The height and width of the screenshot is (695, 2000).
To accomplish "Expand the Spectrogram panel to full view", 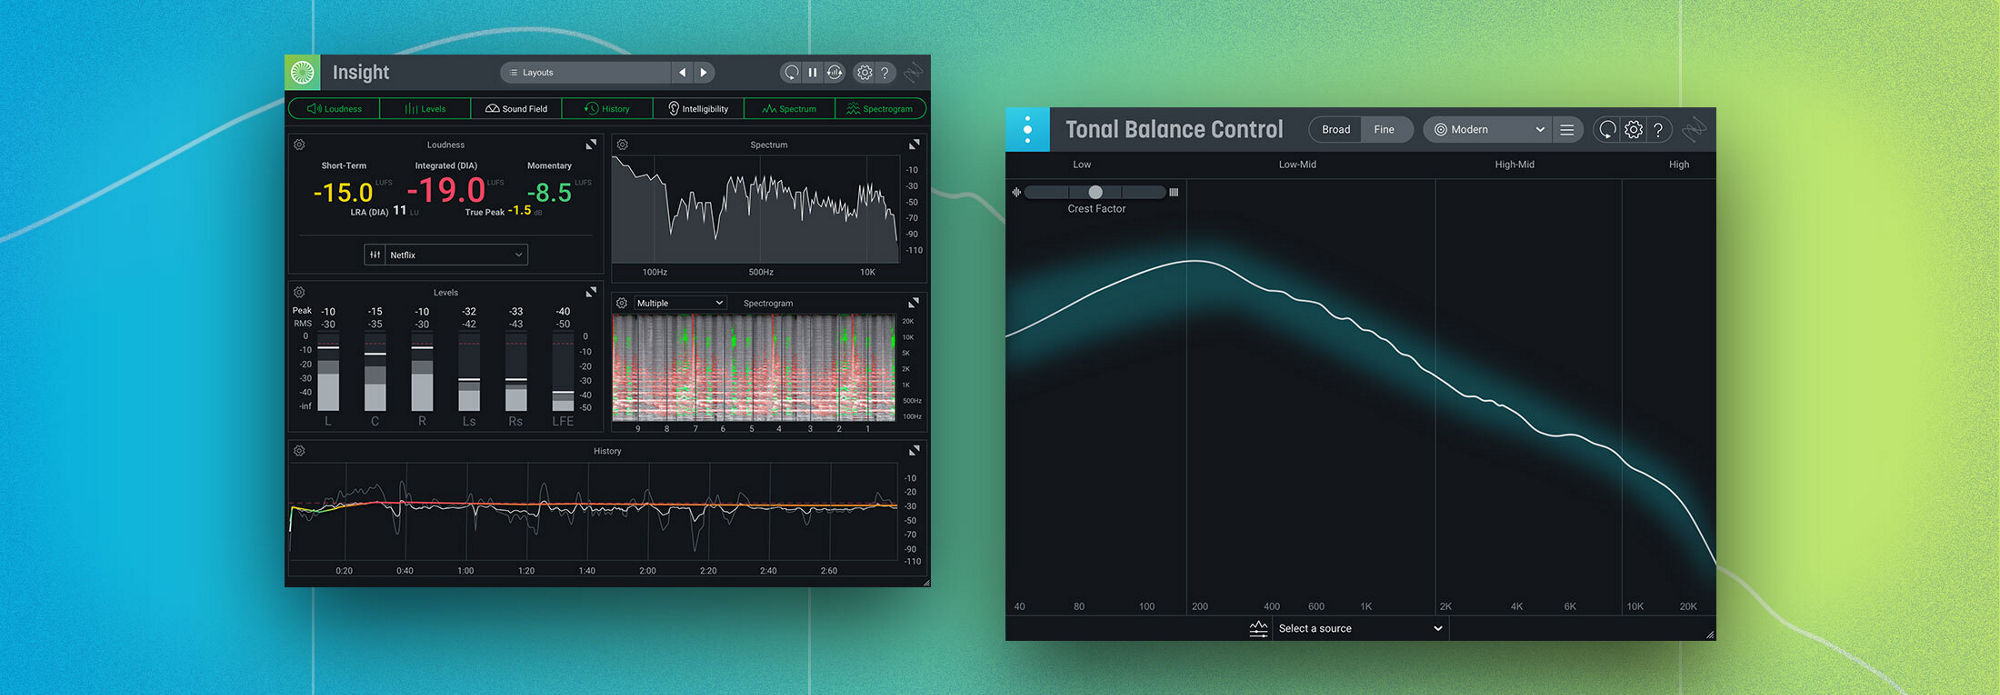I will tap(914, 303).
